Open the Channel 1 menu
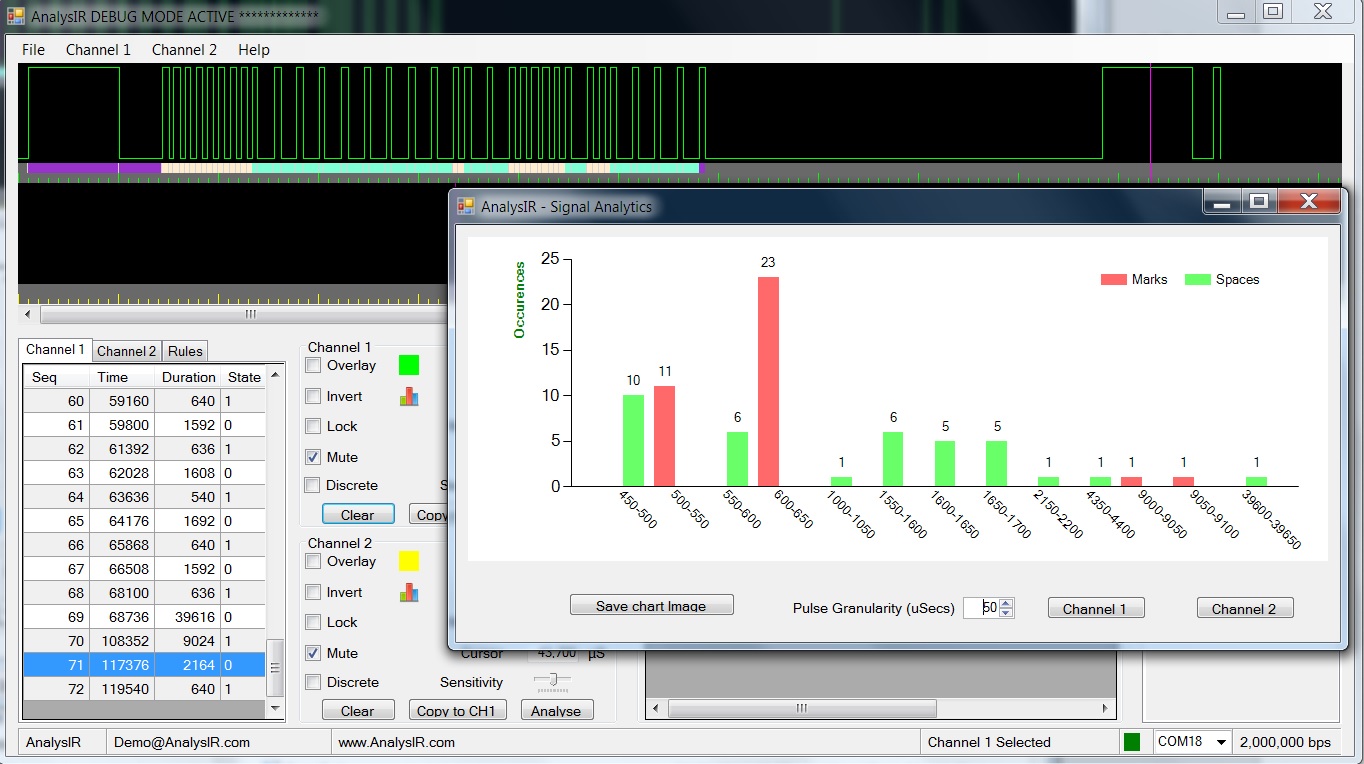This screenshot has height=764, width=1364. pos(98,50)
